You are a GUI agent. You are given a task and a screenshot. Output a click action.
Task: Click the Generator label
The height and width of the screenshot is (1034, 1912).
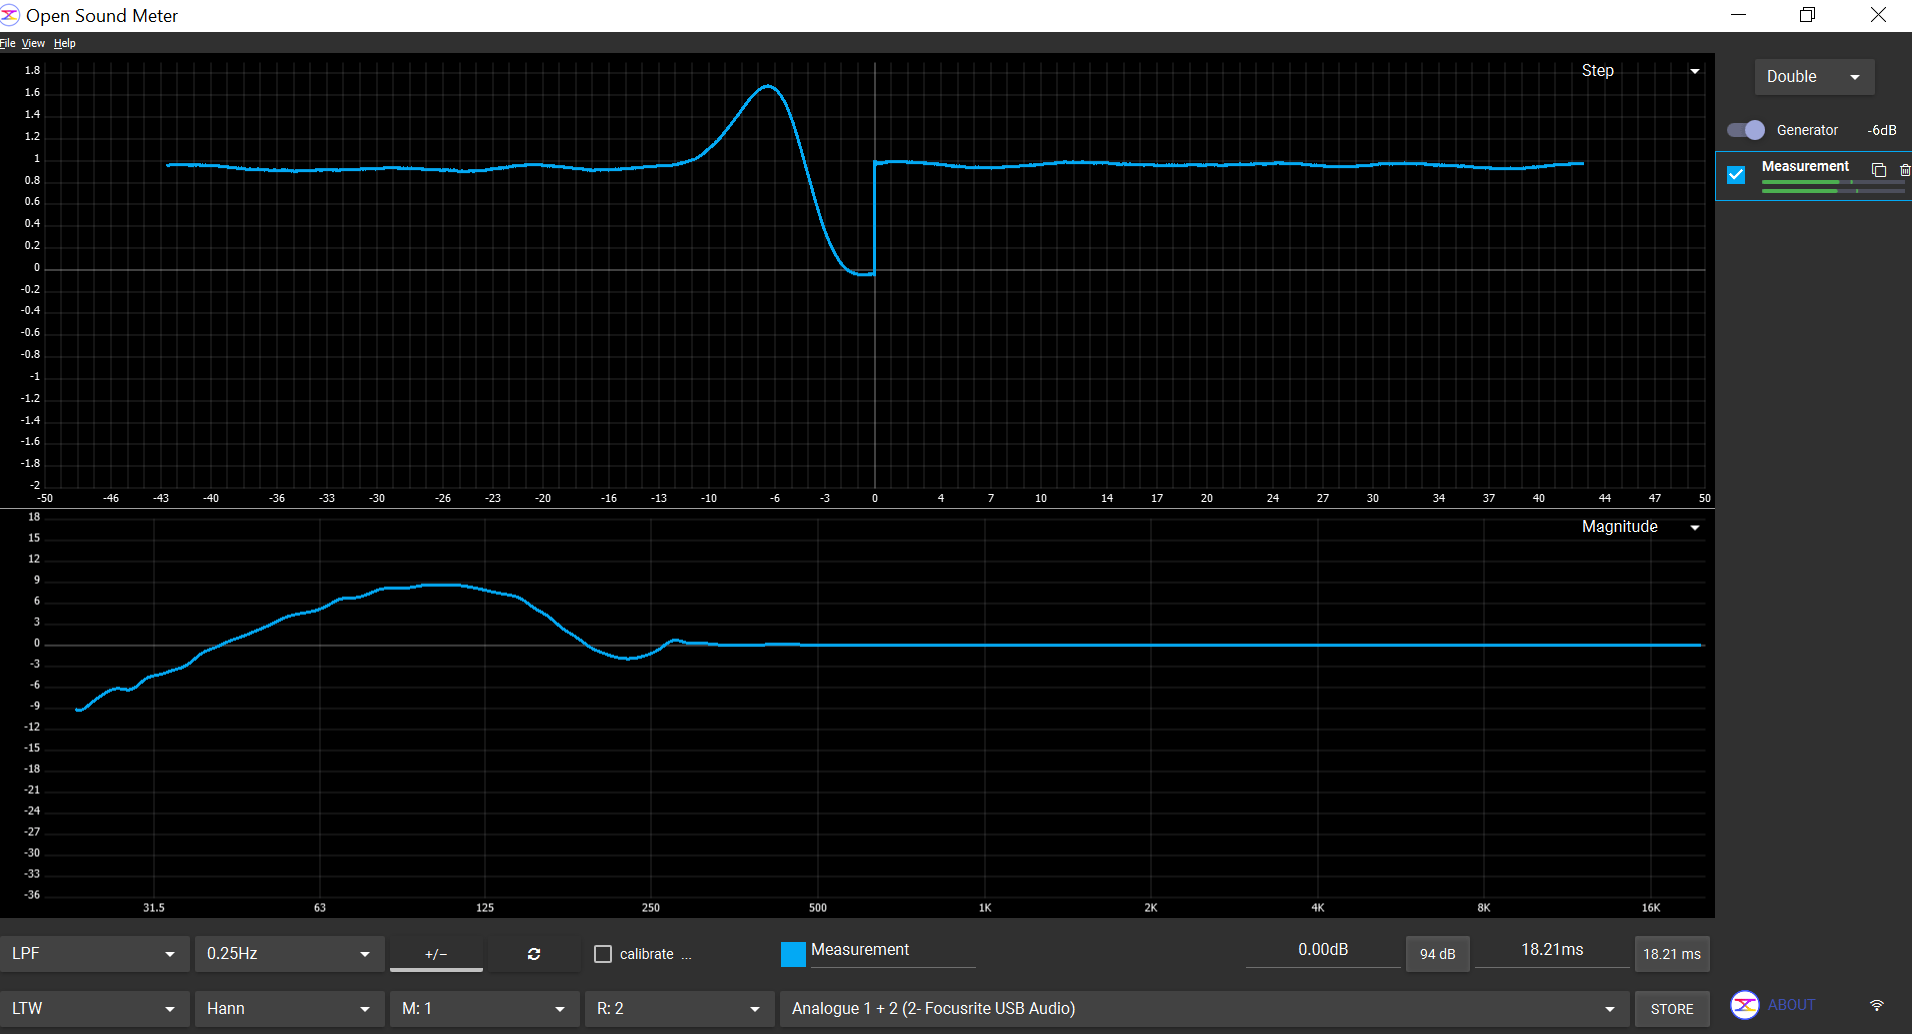click(1807, 130)
